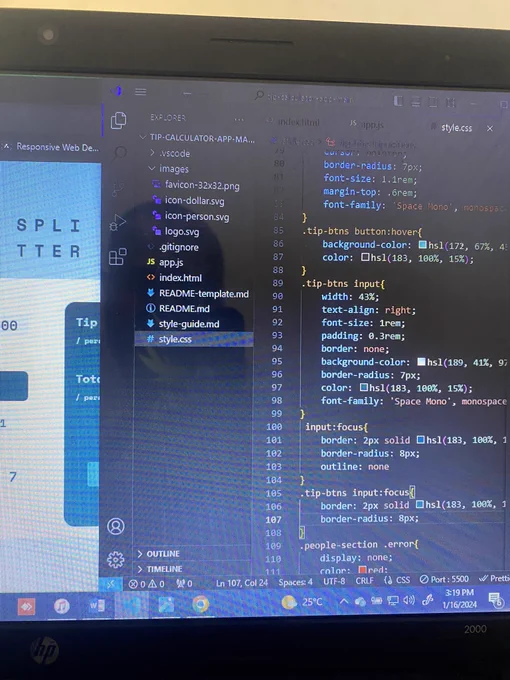
Task: Click line number 107 in the gutter
Action: (x=274, y=520)
